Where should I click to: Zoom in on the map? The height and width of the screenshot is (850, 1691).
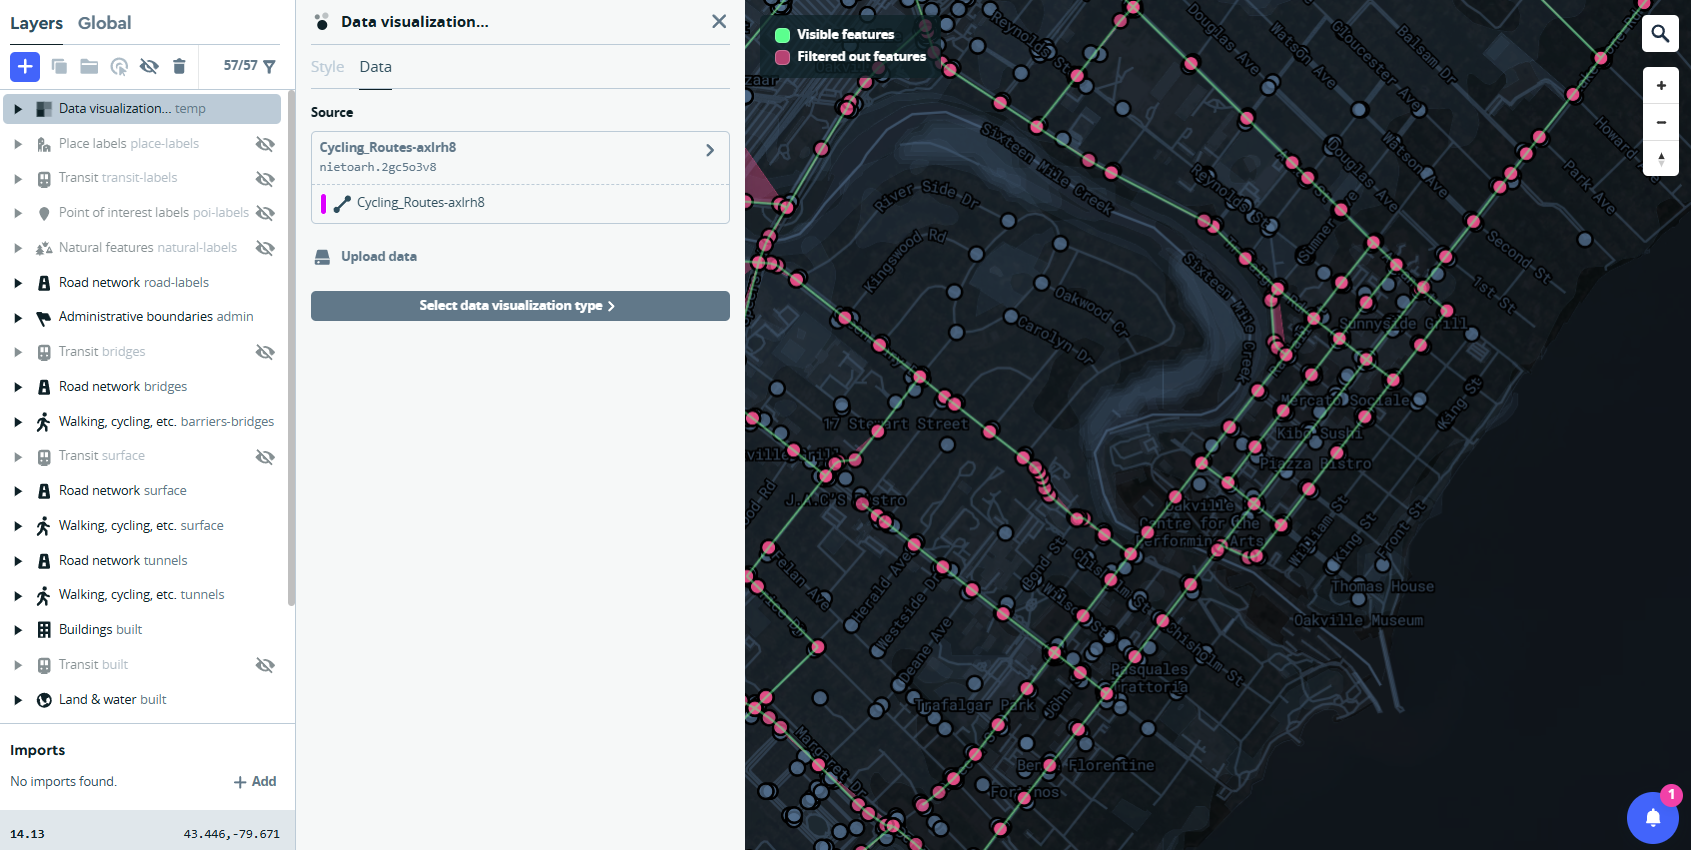(1661, 85)
